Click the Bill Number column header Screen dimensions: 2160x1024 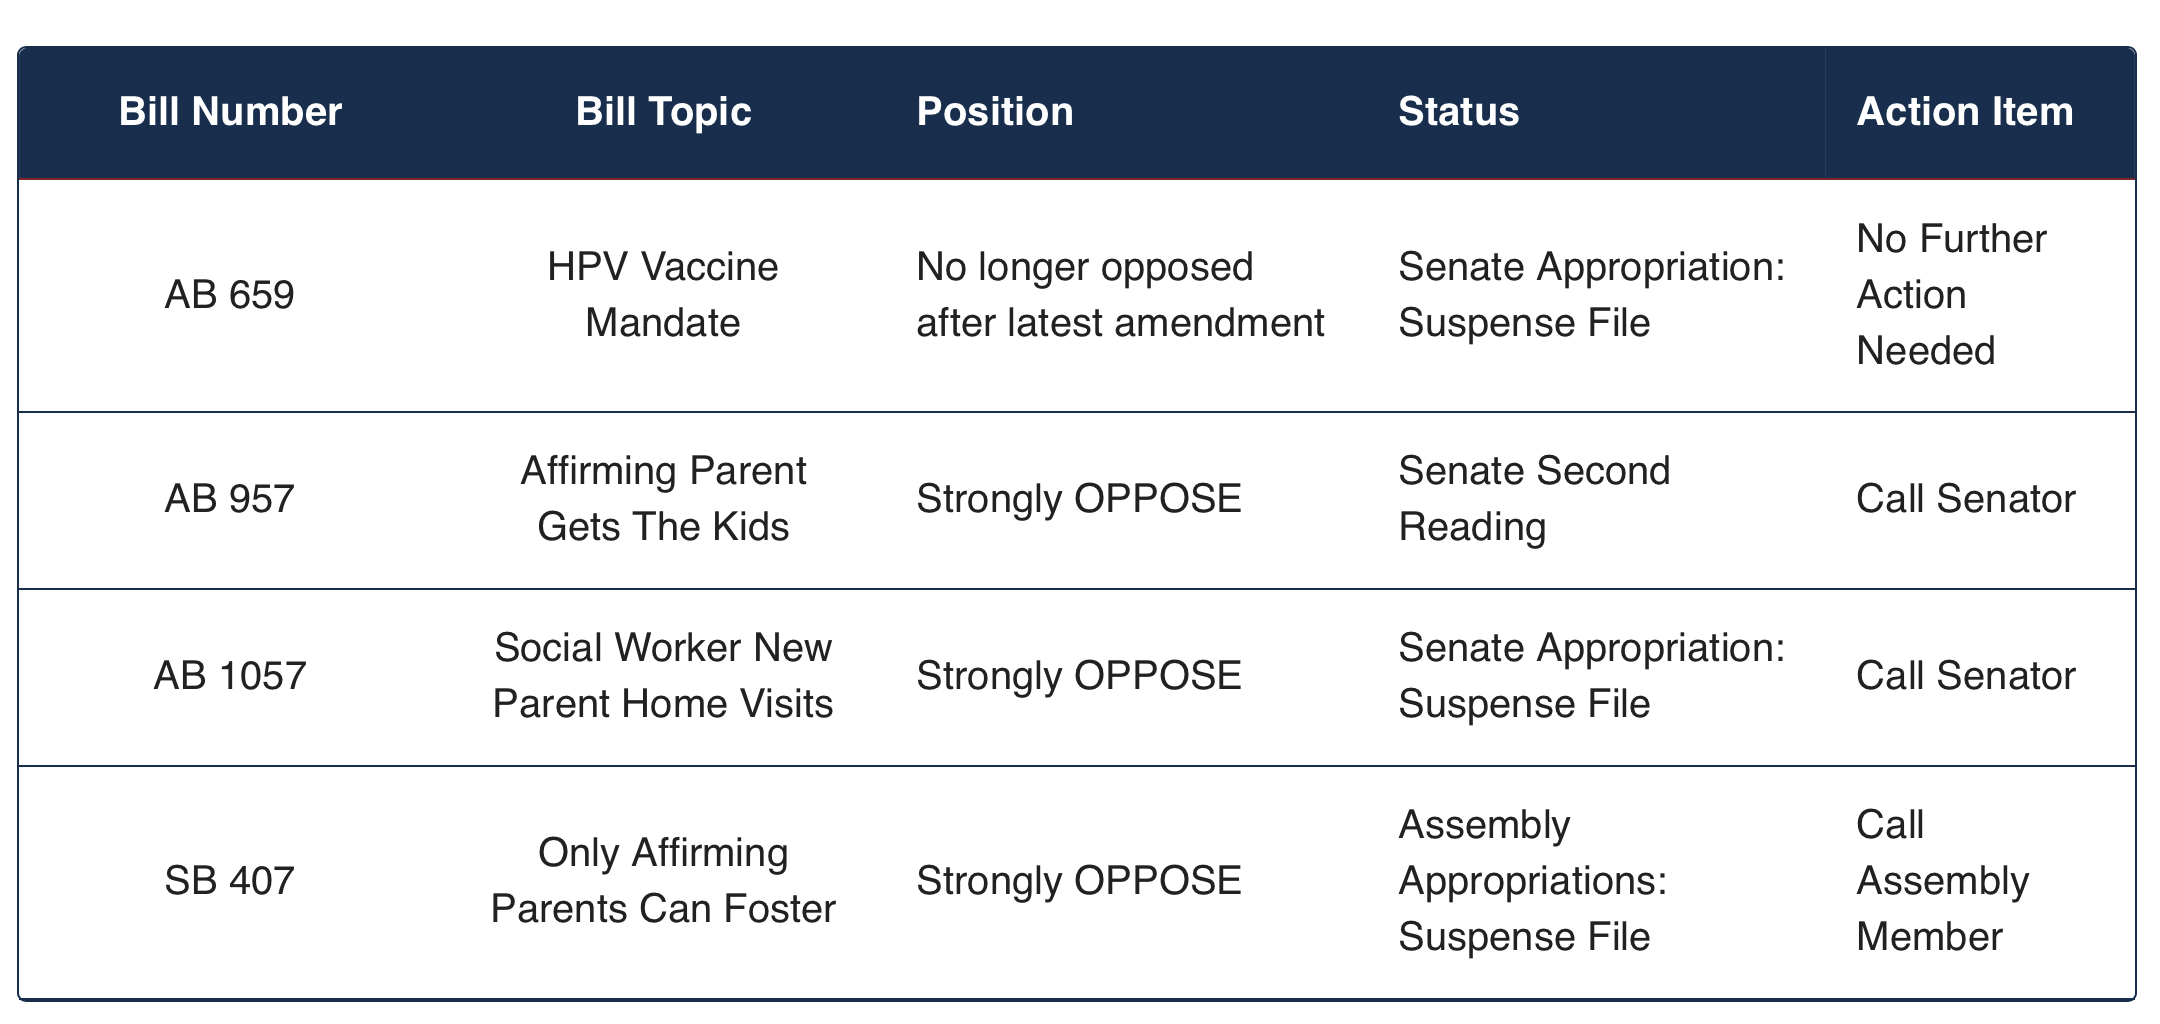pyautogui.click(x=230, y=112)
